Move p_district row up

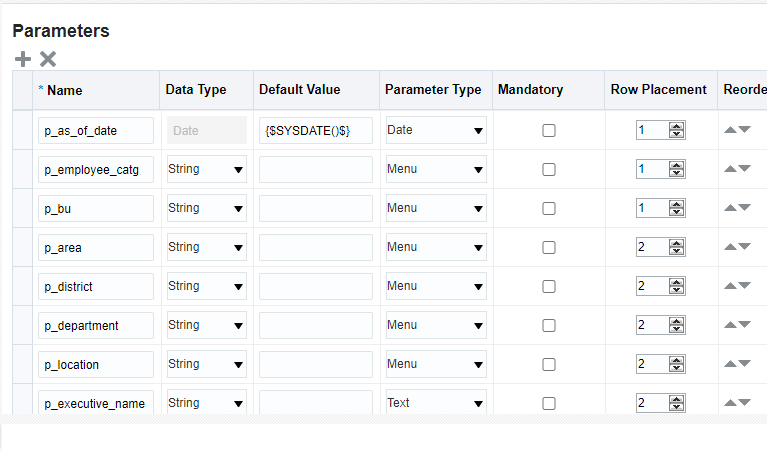click(730, 286)
